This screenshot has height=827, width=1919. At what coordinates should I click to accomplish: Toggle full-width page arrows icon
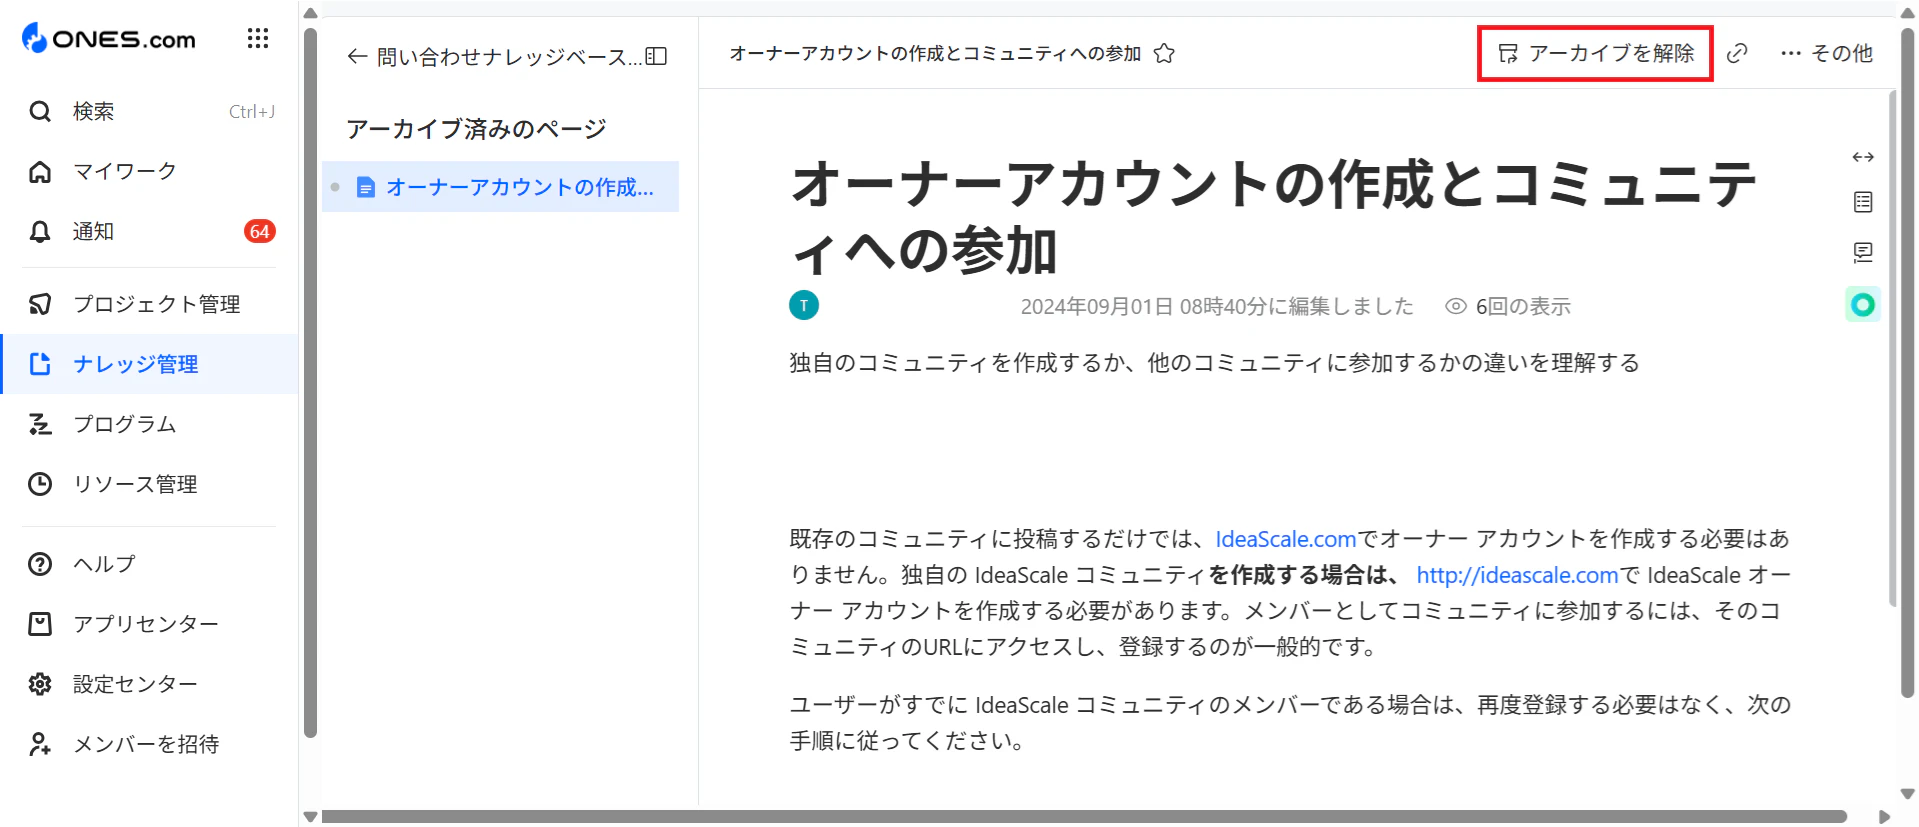[1863, 157]
